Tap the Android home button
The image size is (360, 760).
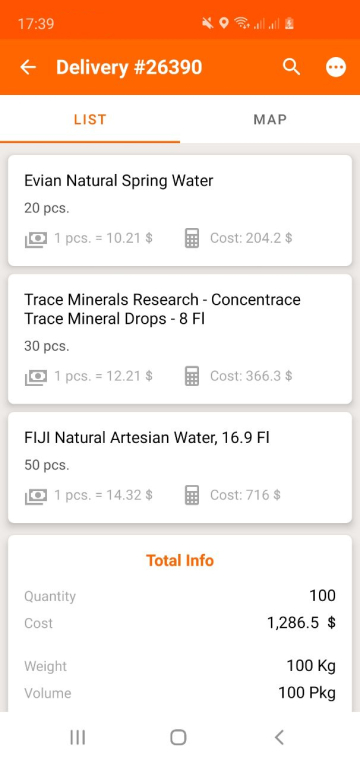pyautogui.click(x=178, y=737)
